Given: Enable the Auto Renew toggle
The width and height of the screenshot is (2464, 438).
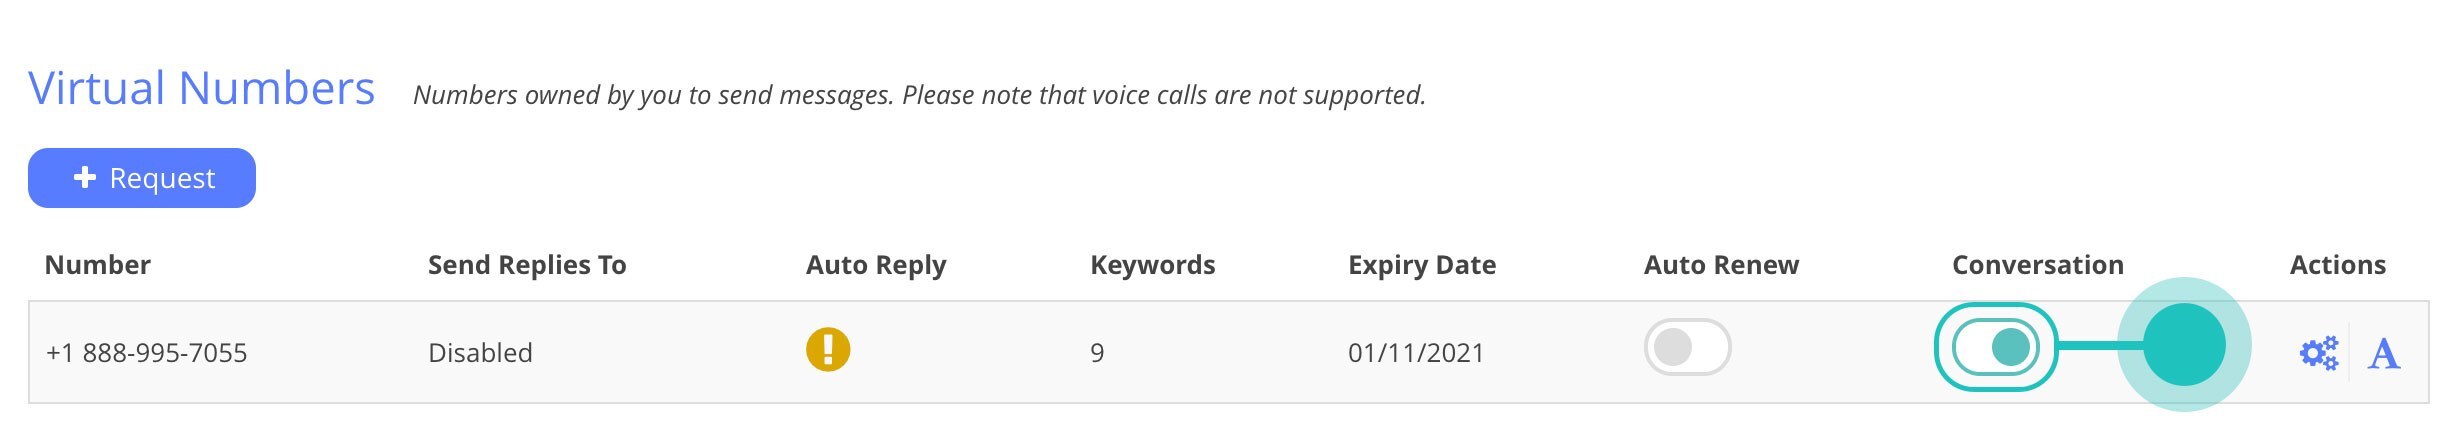Looking at the screenshot, I should tap(1687, 347).
